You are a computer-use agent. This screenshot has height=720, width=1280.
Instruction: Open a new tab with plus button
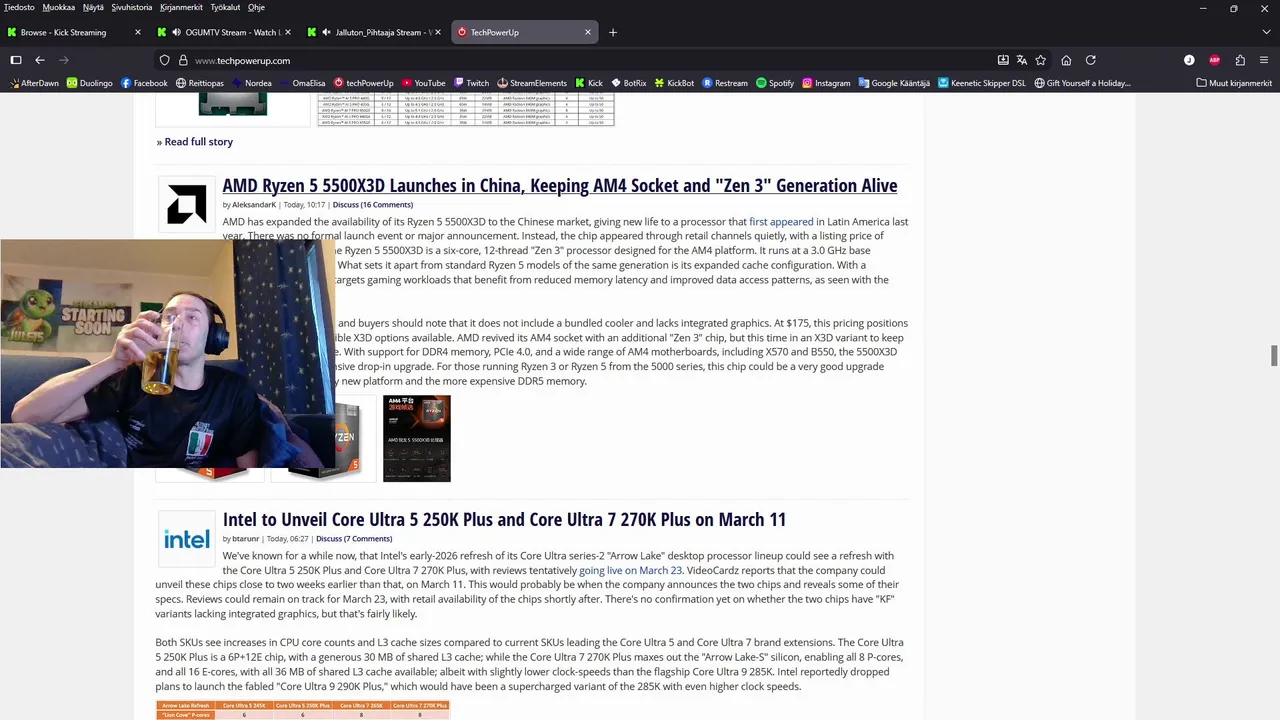613,32
